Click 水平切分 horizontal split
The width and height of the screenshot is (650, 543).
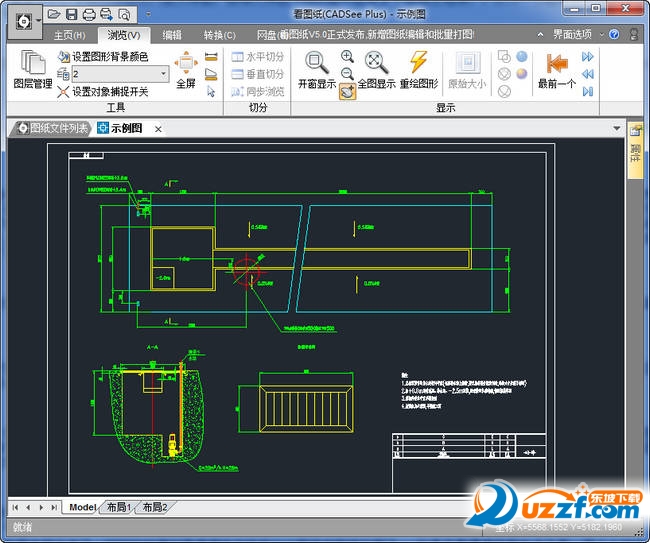[257, 57]
